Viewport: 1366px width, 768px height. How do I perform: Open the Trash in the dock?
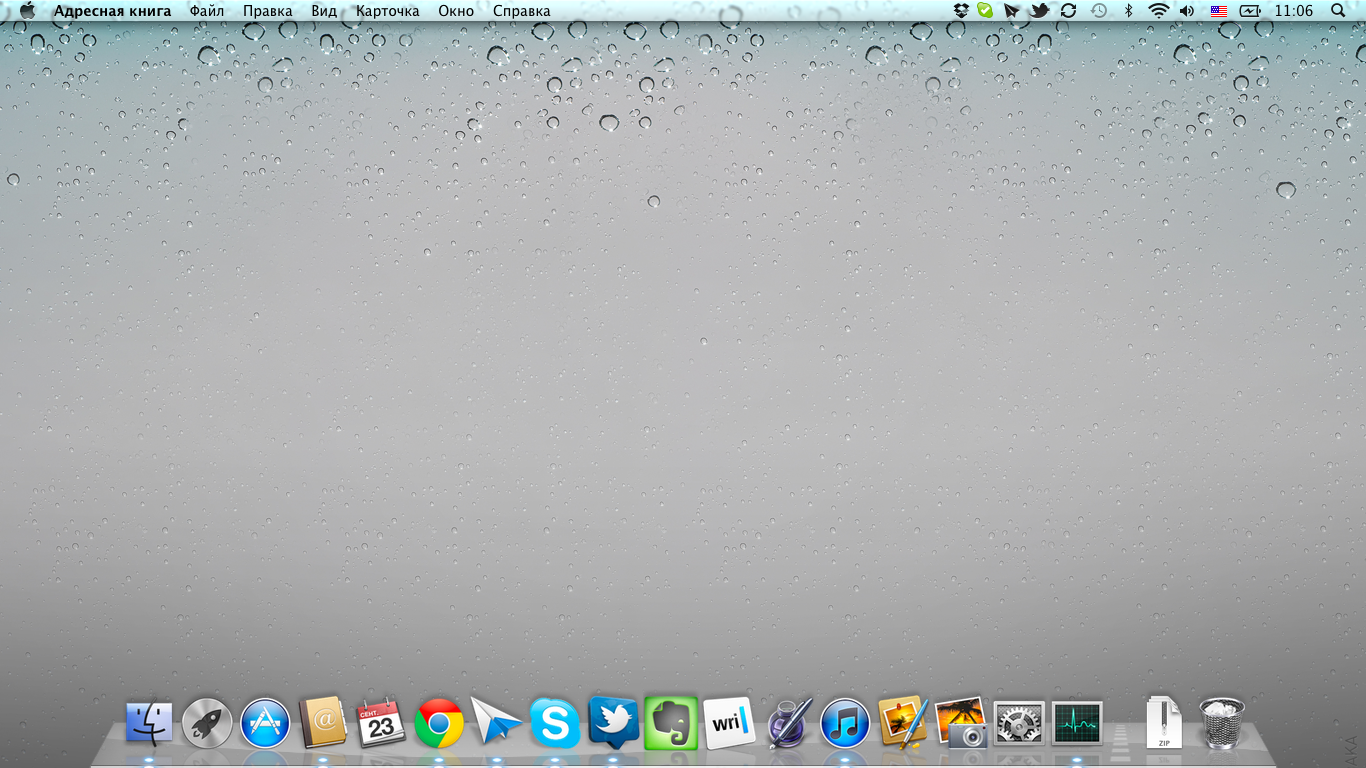click(1221, 723)
